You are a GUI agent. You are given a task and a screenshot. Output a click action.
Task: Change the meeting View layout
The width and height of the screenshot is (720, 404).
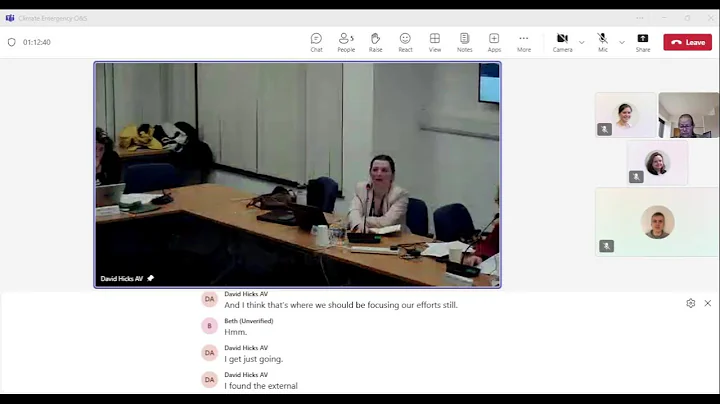coord(434,42)
